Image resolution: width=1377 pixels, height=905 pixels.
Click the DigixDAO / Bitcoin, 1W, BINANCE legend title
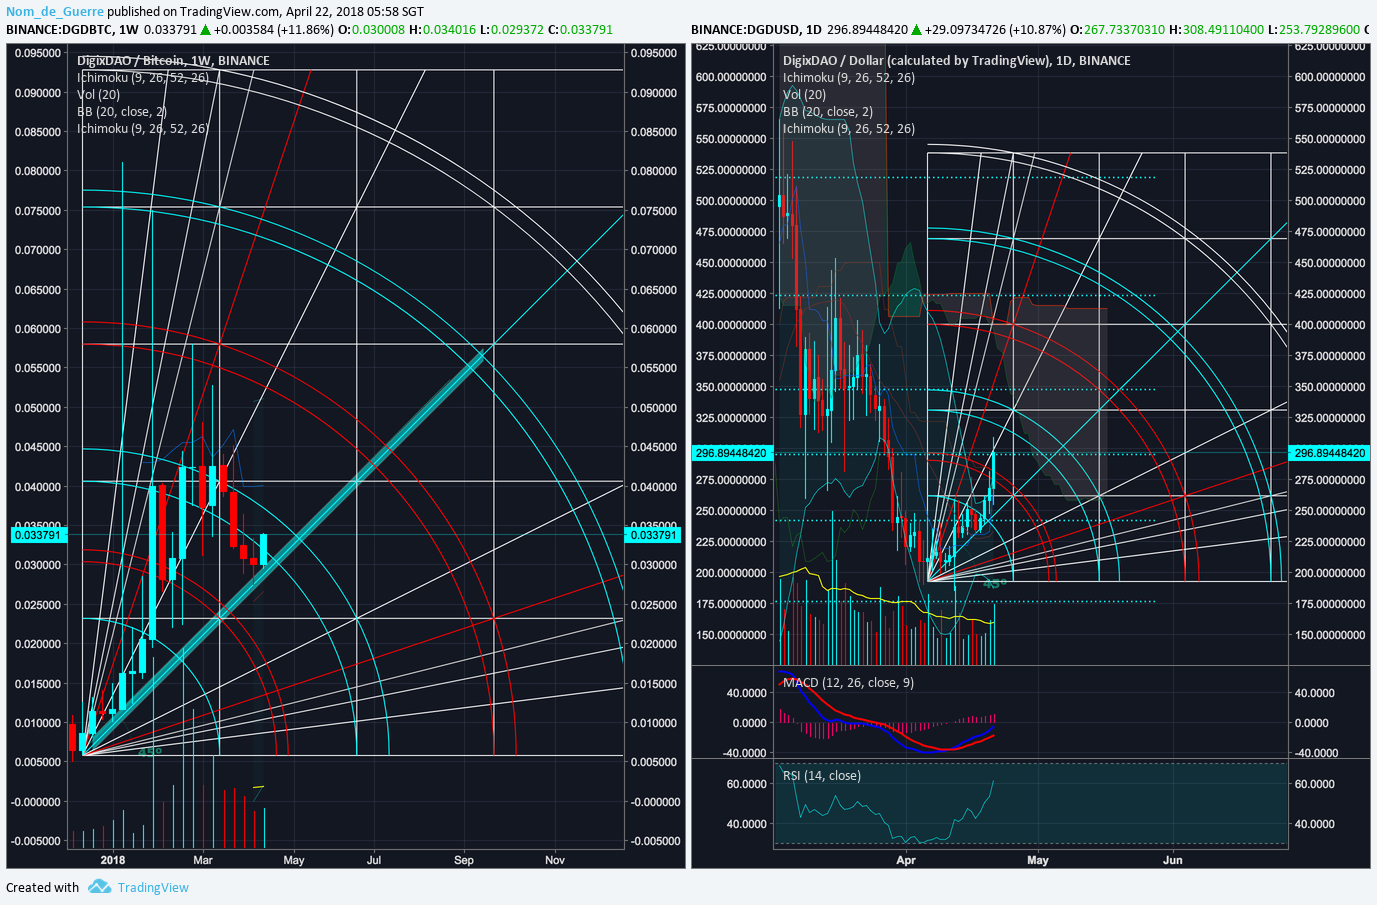pos(173,60)
